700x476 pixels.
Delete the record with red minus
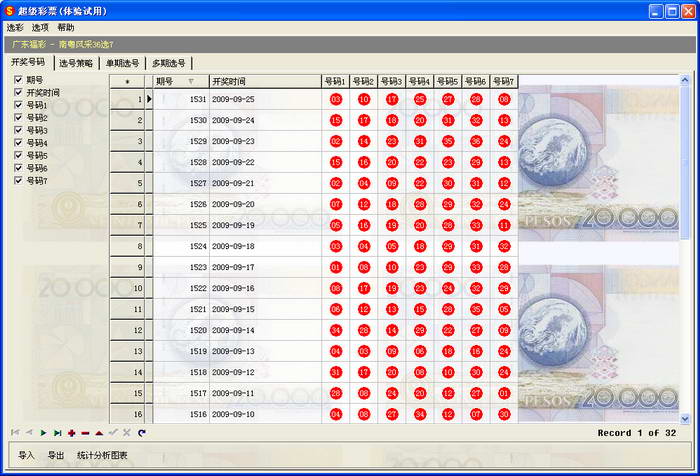(85, 433)
